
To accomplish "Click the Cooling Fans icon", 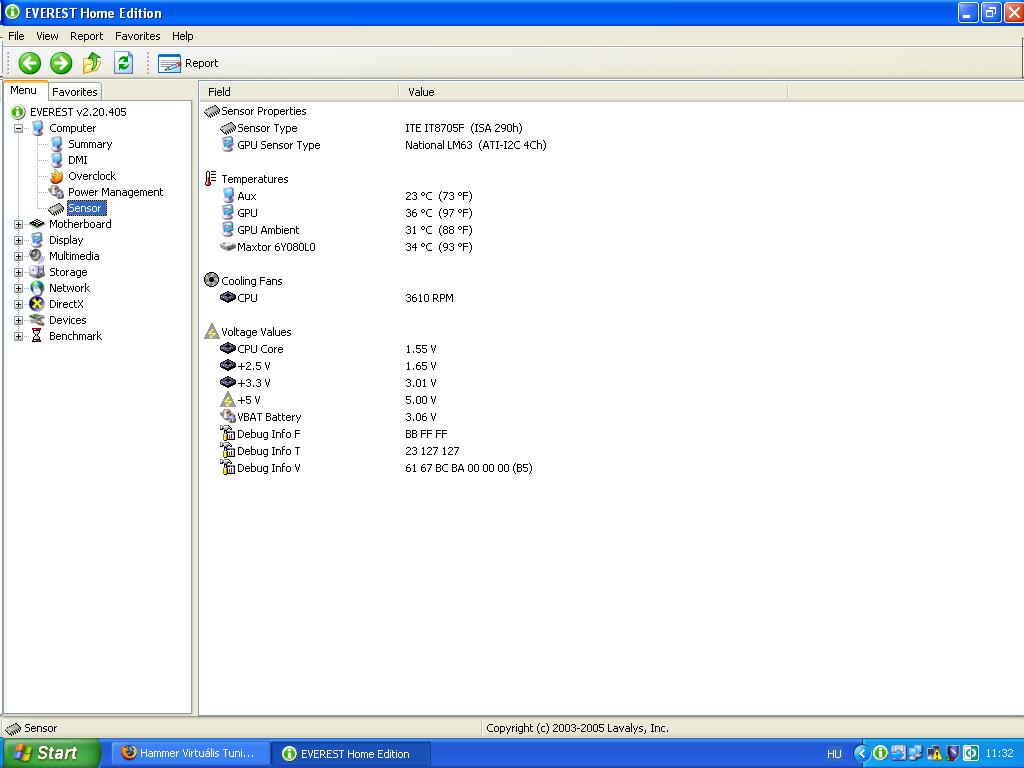I will tap(211, 281).
